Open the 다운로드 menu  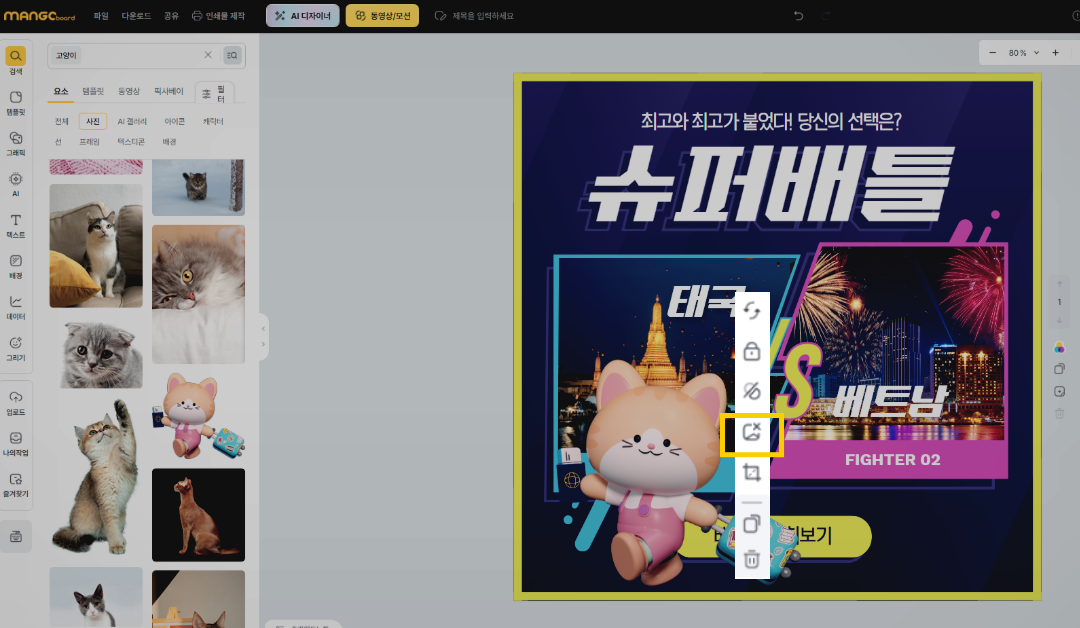point(136,16)
